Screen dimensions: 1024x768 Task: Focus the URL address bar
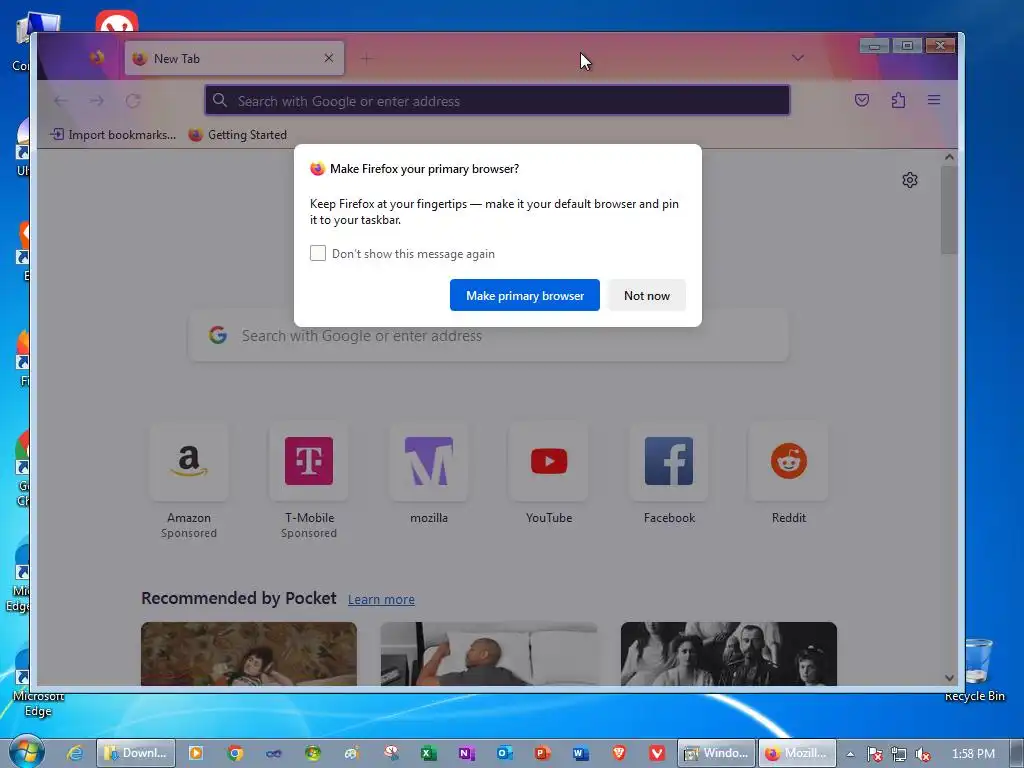point(497,101)
